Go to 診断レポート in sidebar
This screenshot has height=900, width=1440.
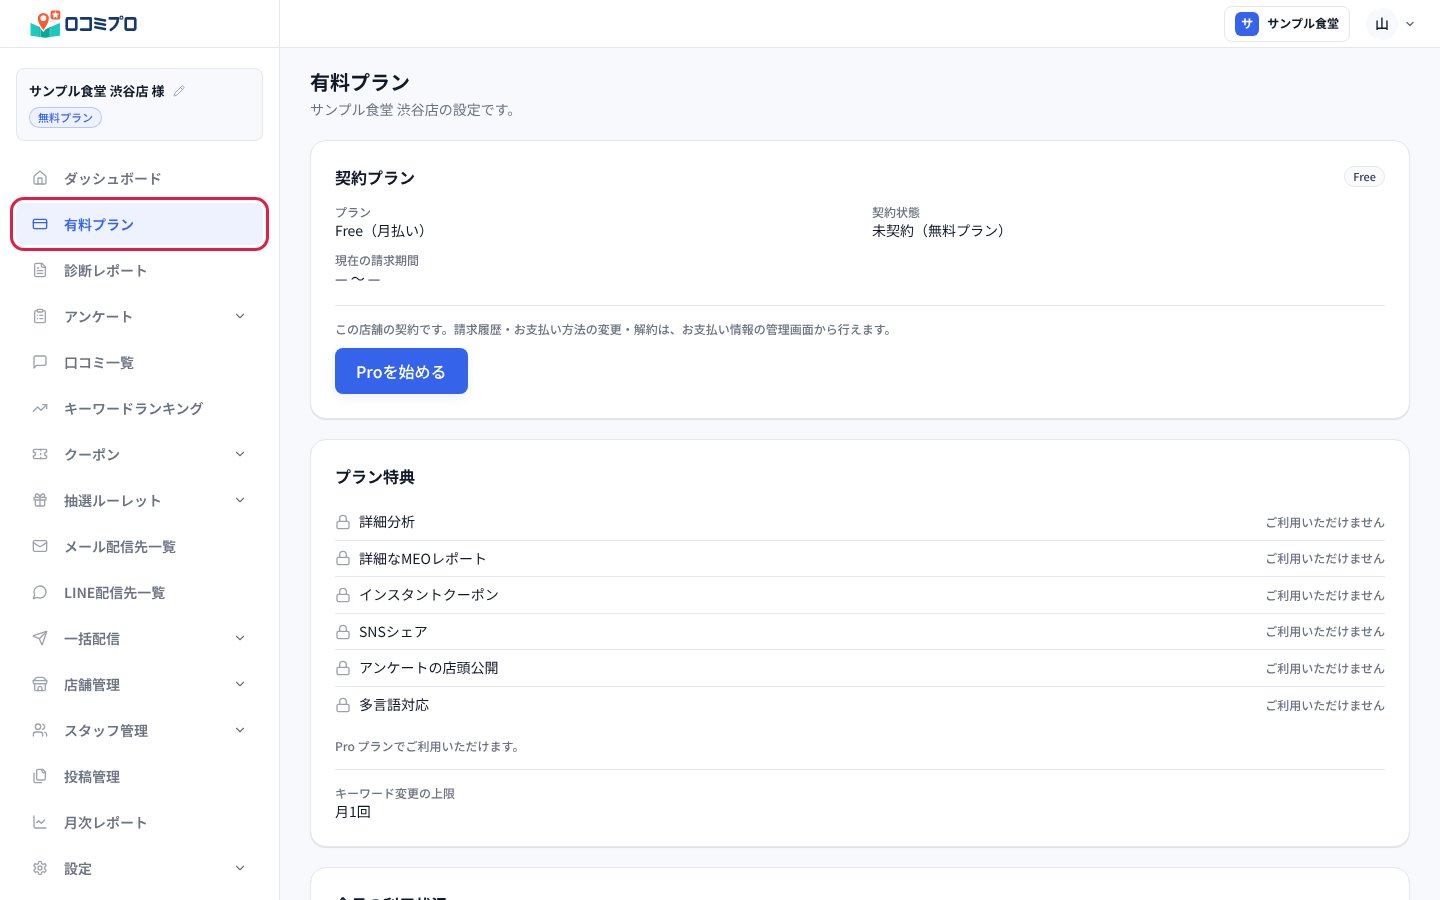coord(139,270)
